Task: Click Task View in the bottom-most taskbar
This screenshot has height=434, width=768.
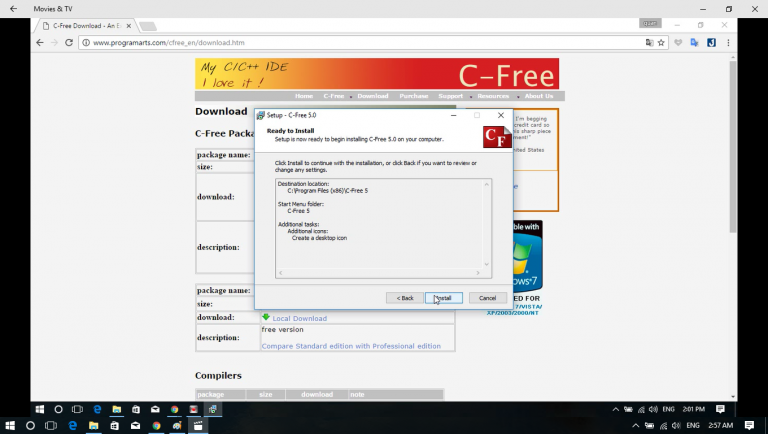Action: pos(51,426)
